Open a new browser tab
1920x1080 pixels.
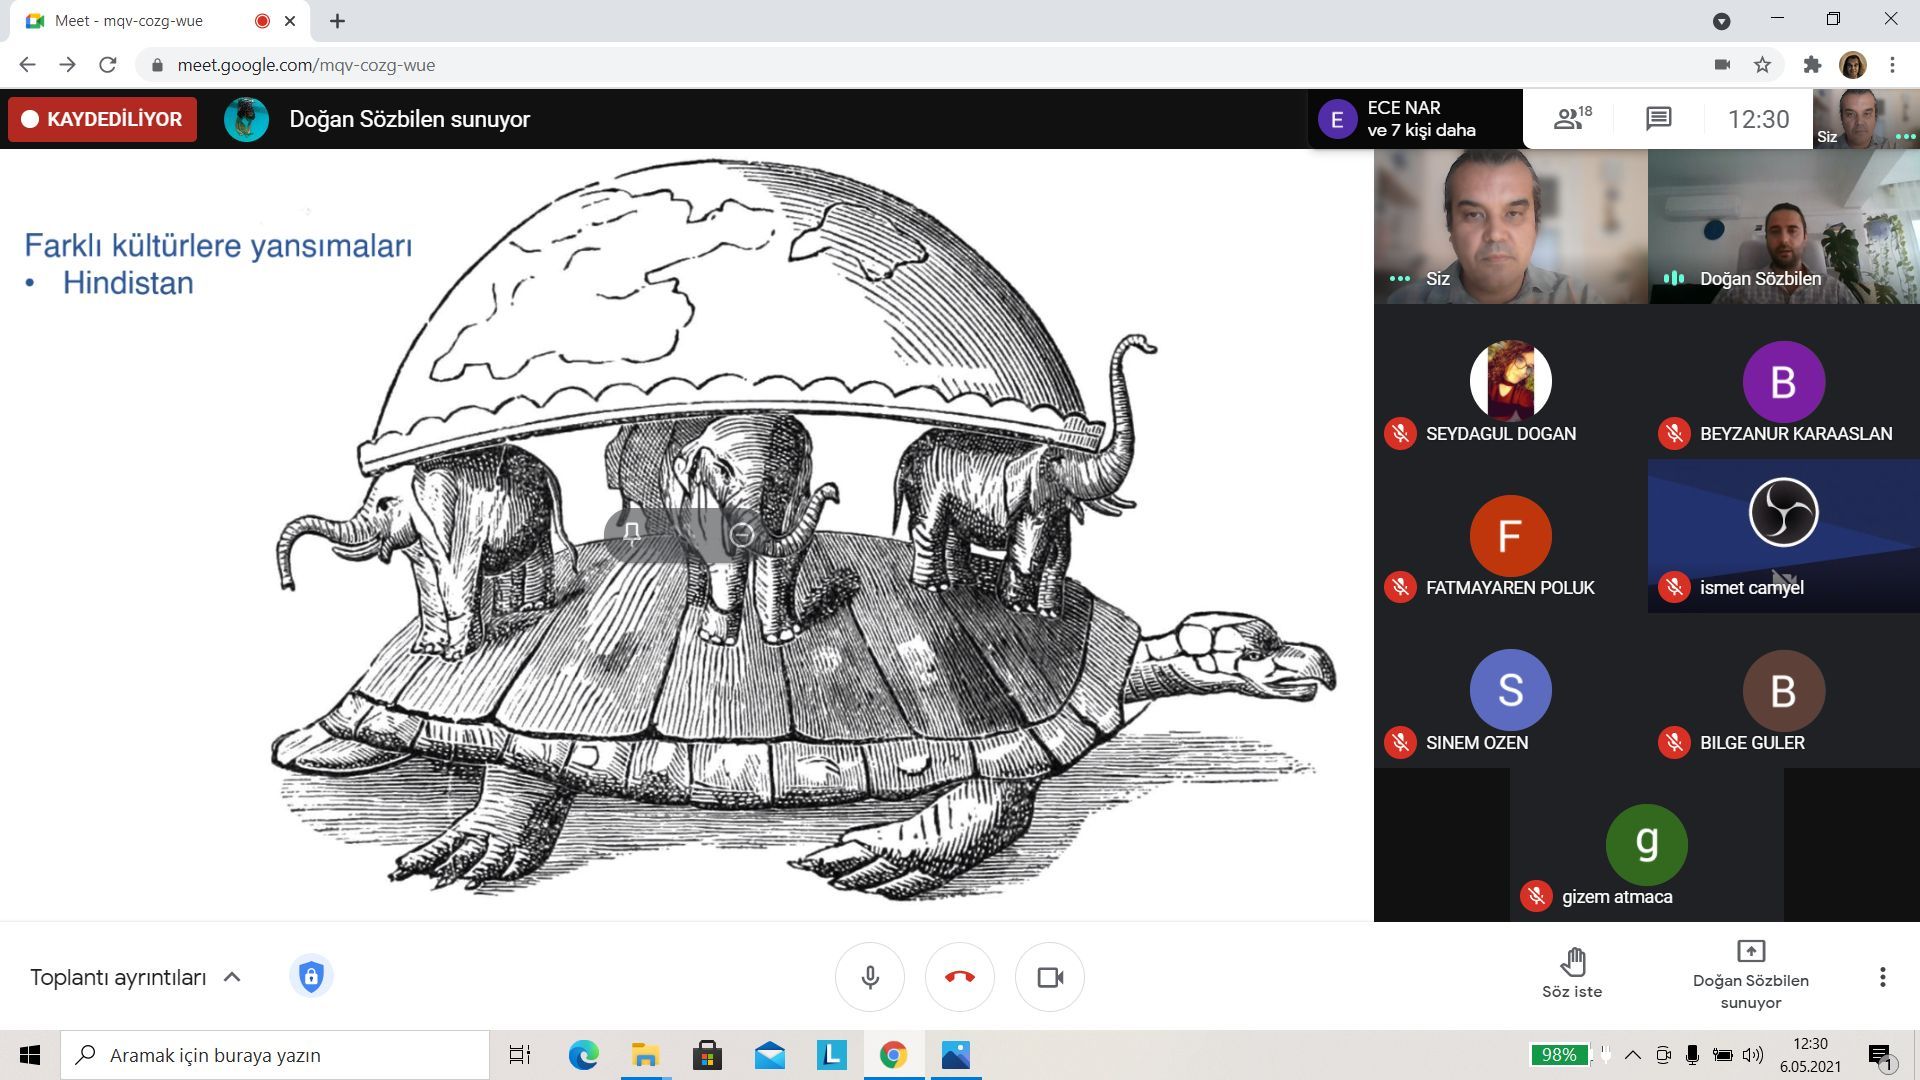(338, 21)
